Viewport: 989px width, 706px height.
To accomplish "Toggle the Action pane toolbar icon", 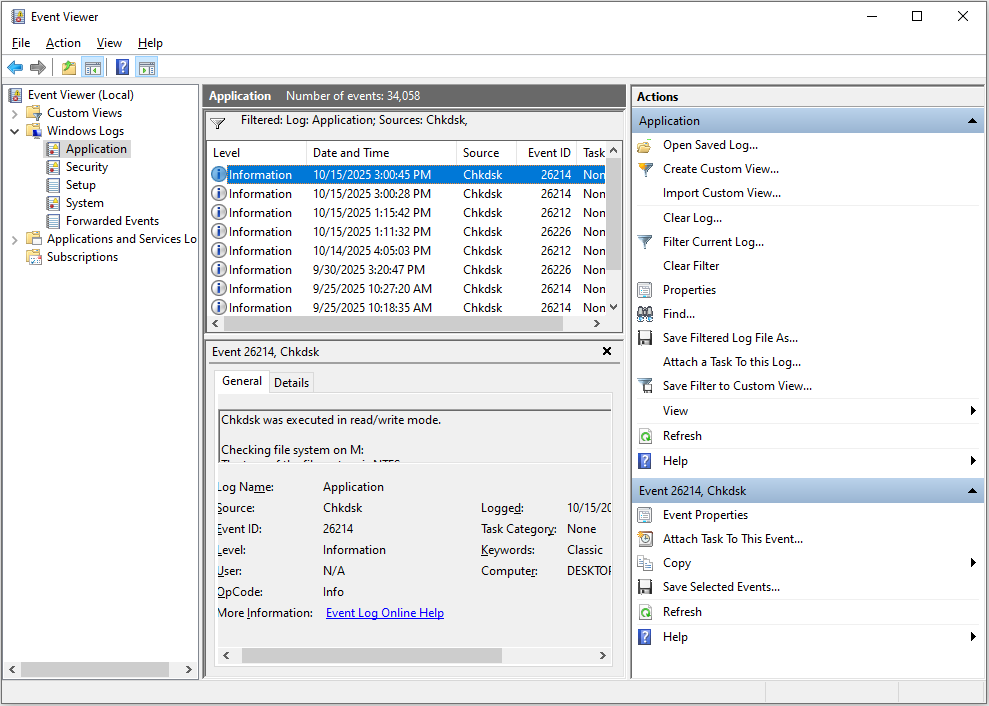I will tap(146, 67).
